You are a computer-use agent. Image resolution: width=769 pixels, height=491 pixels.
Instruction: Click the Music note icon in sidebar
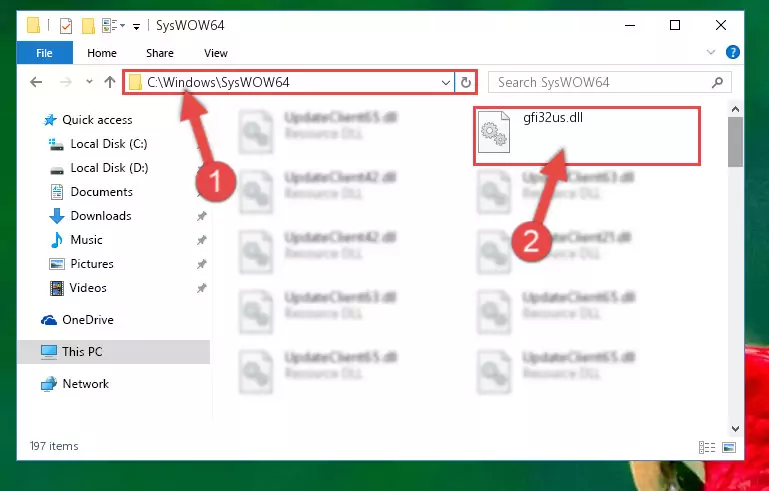click(x=56, y=240)
